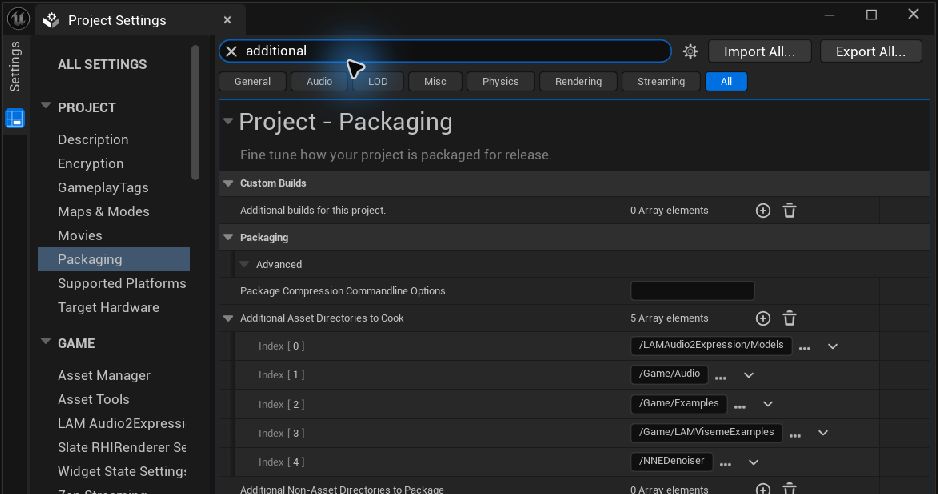This screenshot has width=938, height=494.
Task: Edit the /LAMAudio2Expression/Models path field
Action: pyautogui.click(x=711, y=346)
